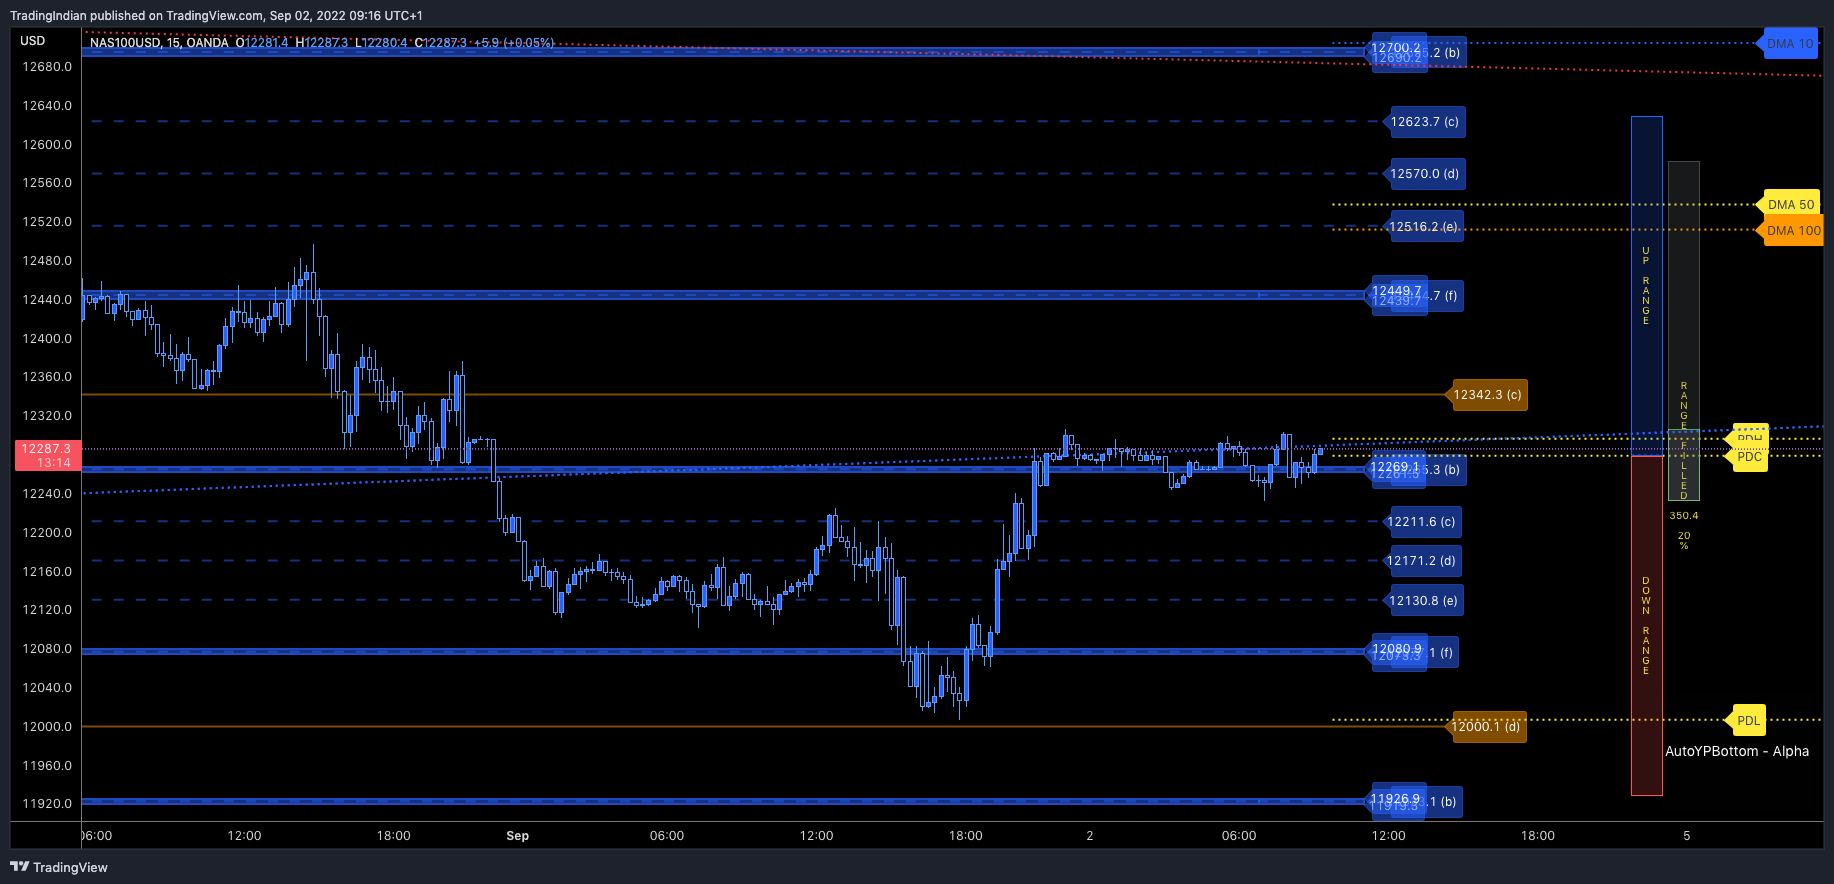
Task: Click the RANGE FILLED gray bar
Action: tap(1684, 330)
